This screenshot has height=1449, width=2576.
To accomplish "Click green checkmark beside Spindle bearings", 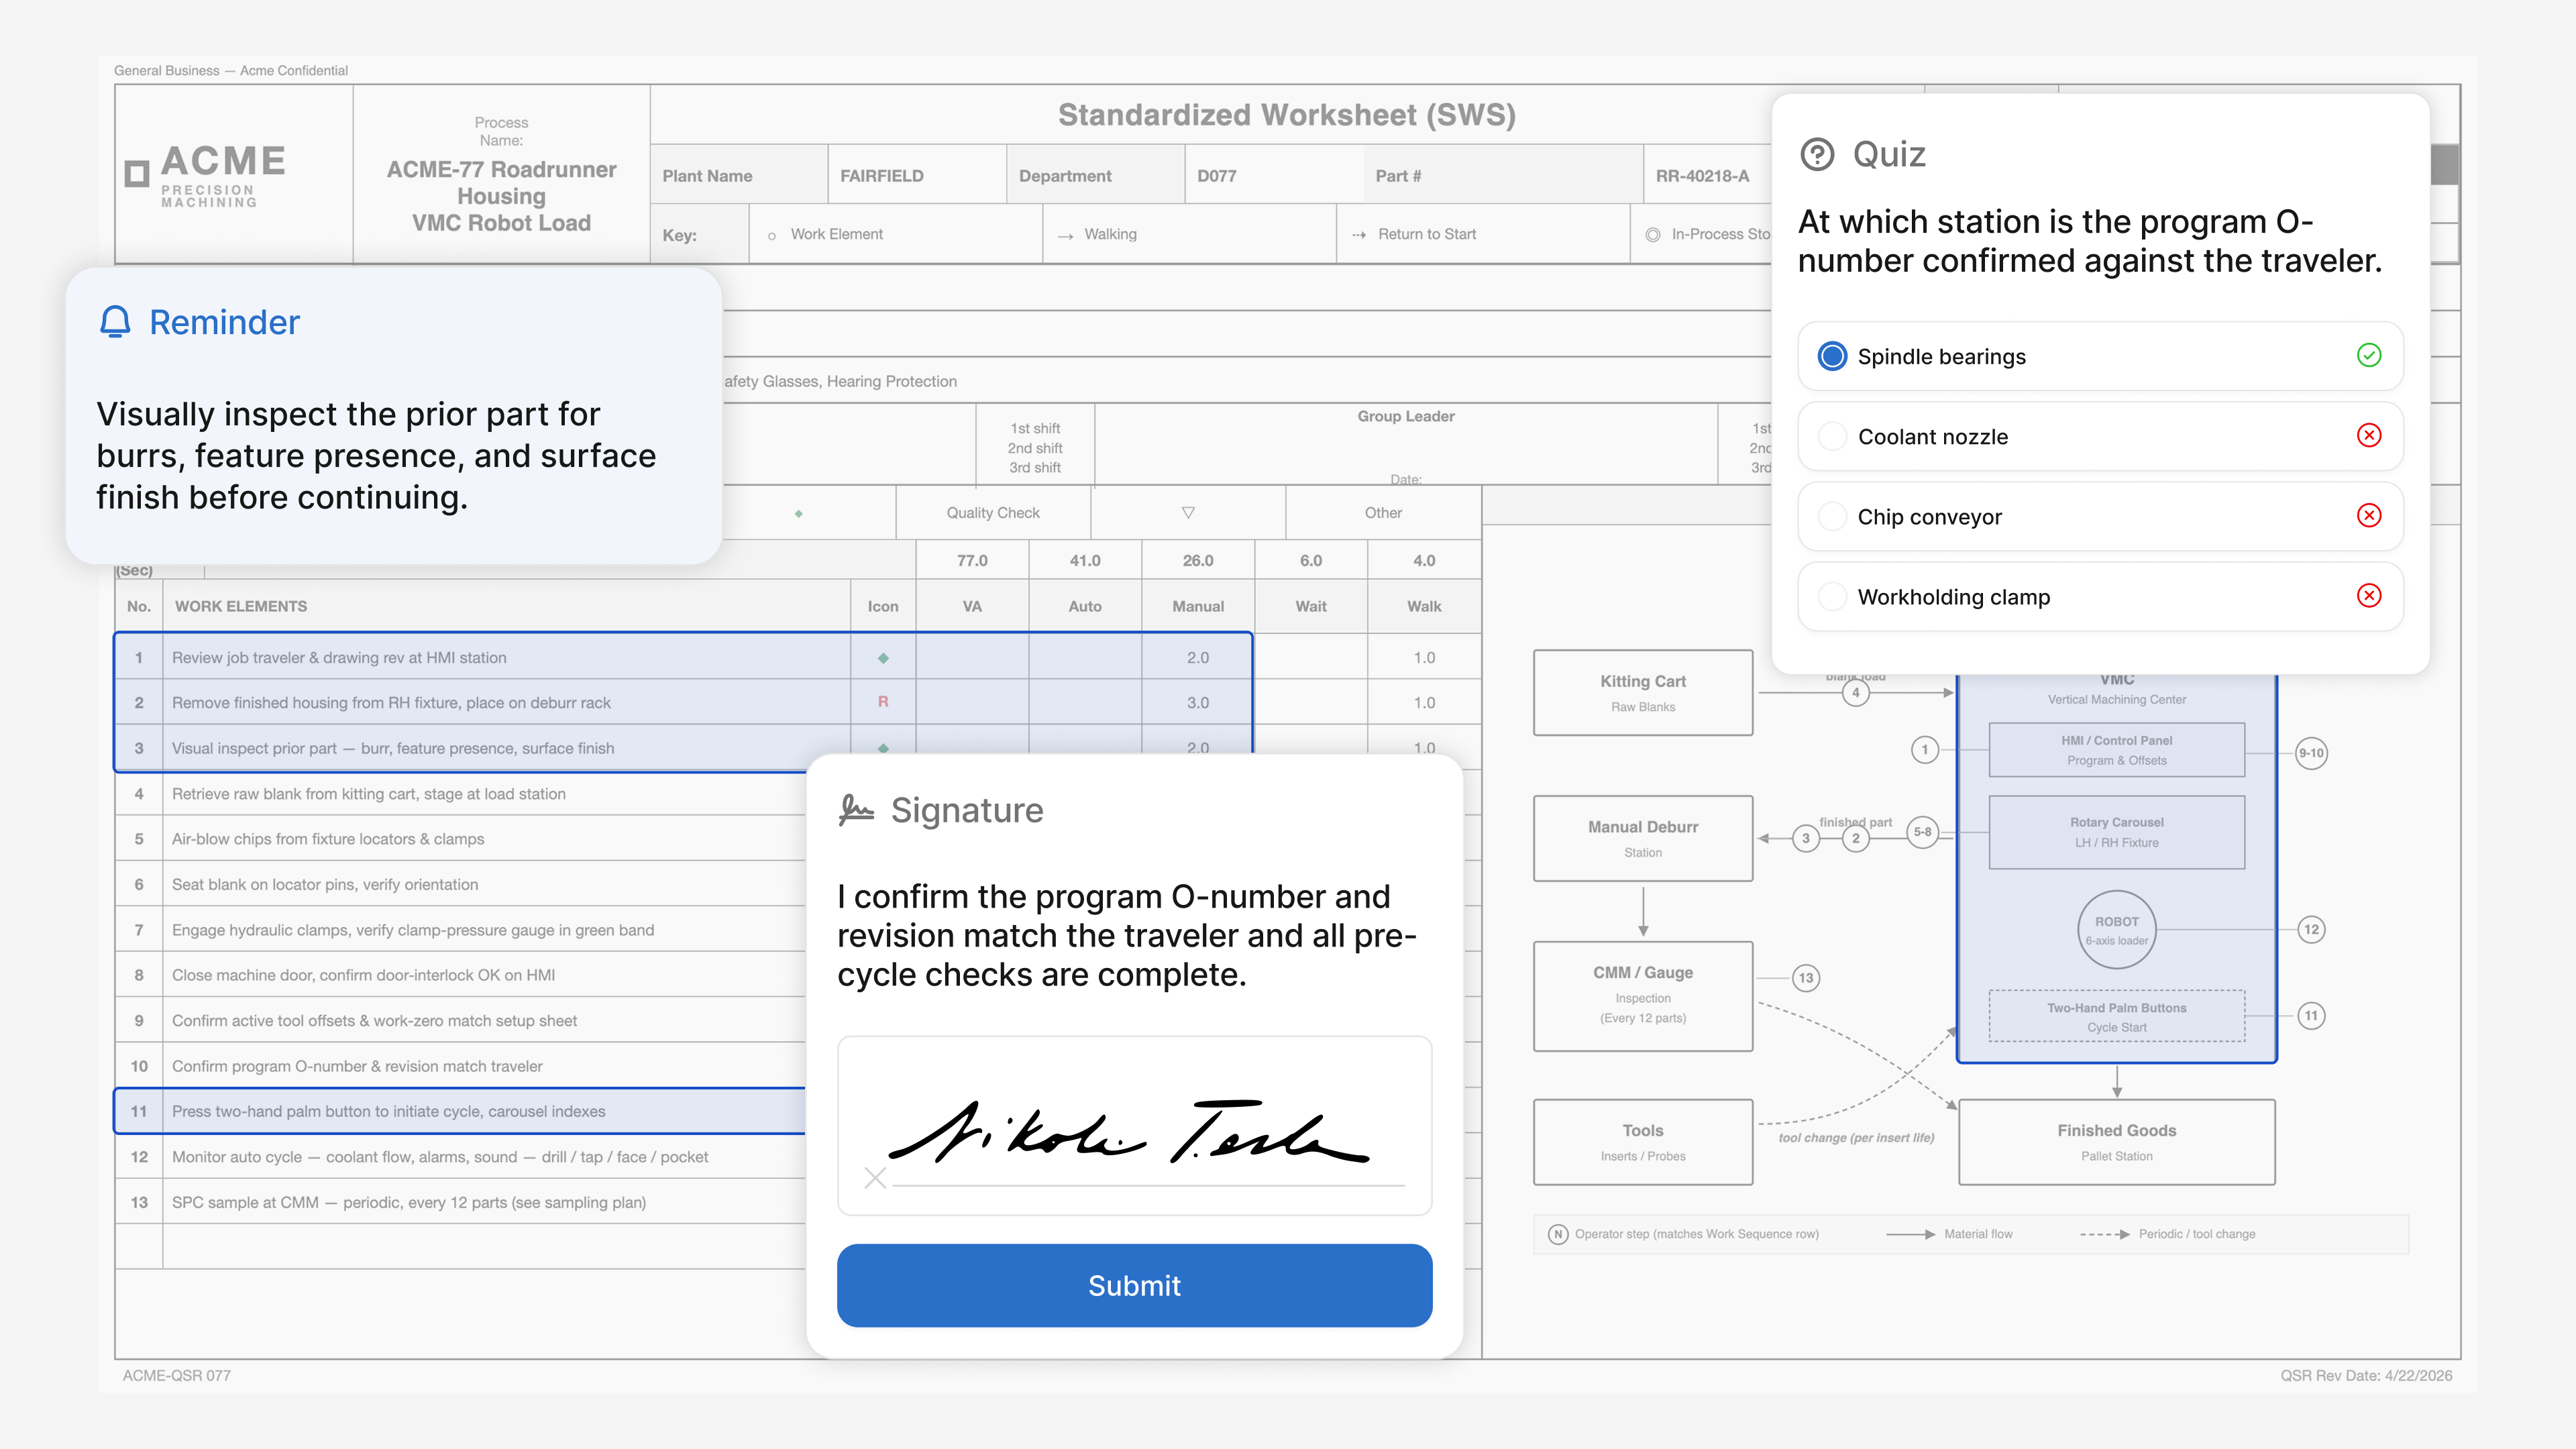I will tap(2368, 356).
